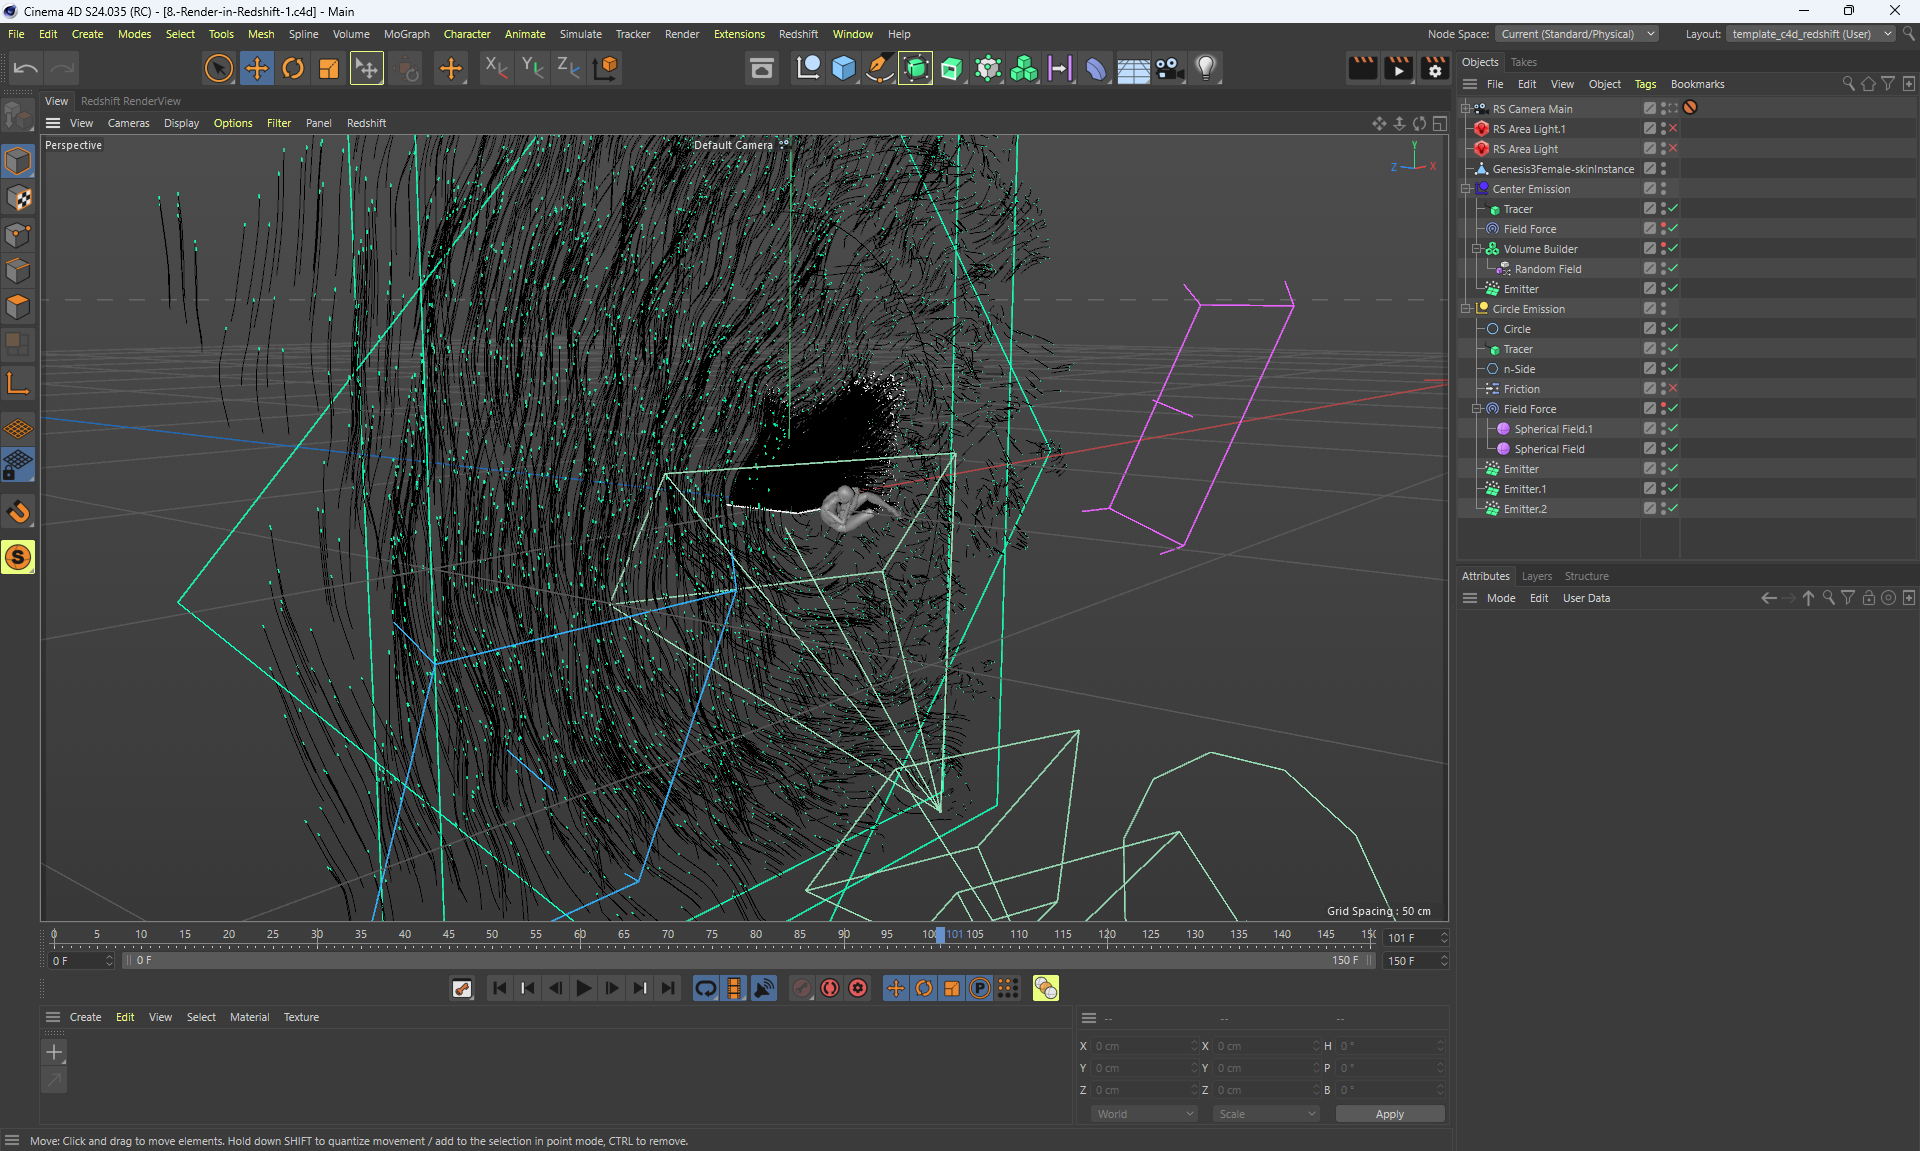Click the Render to Picture Viewer icon
The image size is (1920, 1151).
point(1398,68)
